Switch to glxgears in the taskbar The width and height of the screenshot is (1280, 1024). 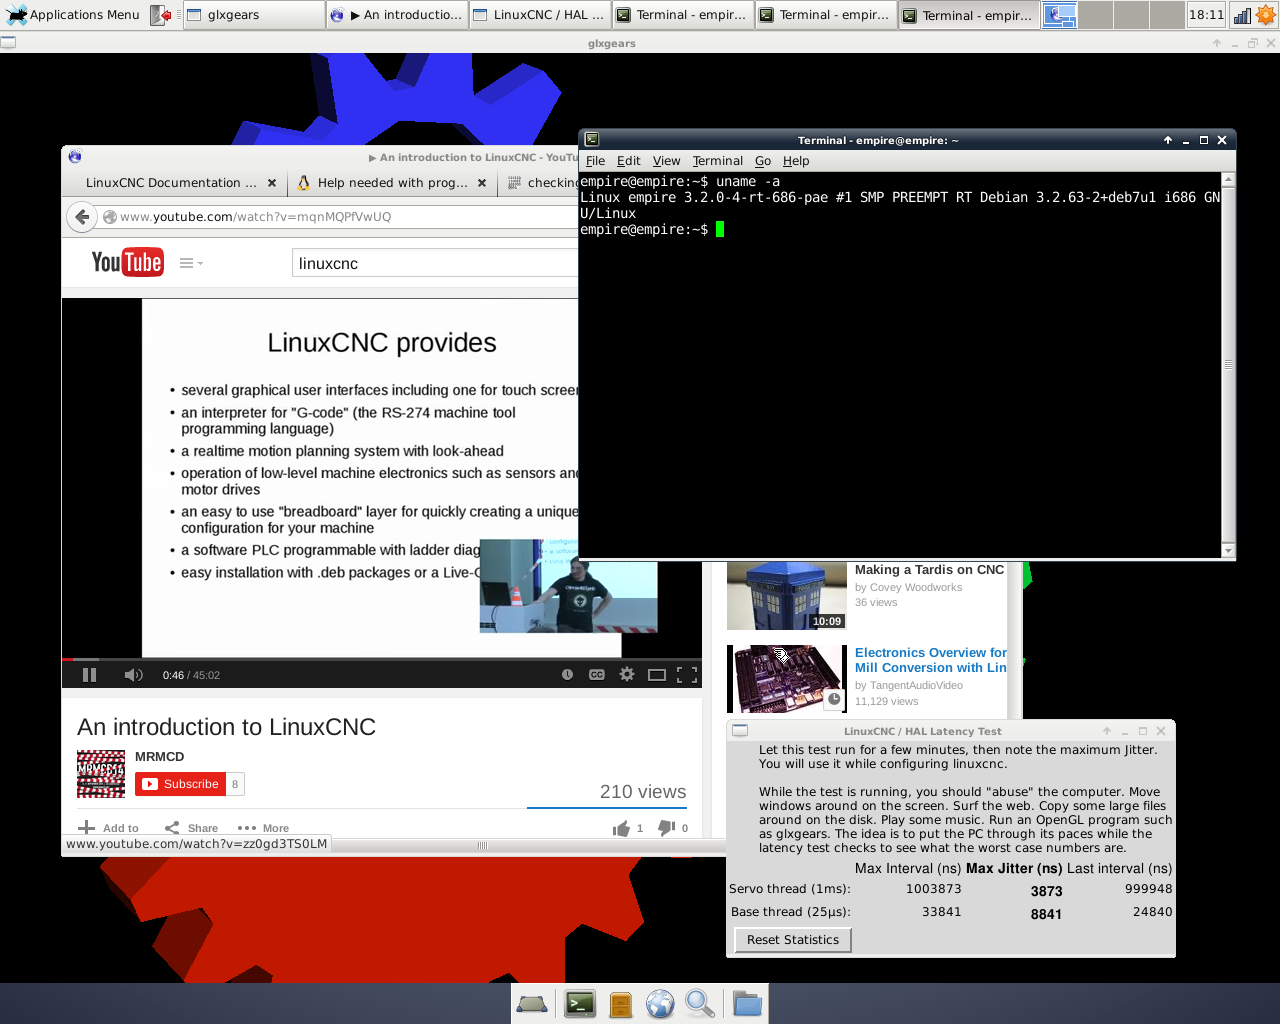tap(254, 15)
